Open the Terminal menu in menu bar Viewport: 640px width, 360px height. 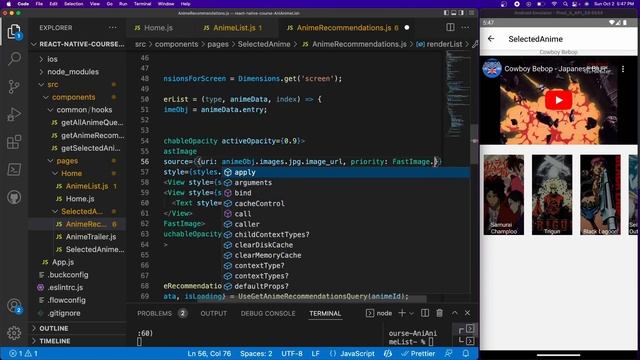coord(142,4)
